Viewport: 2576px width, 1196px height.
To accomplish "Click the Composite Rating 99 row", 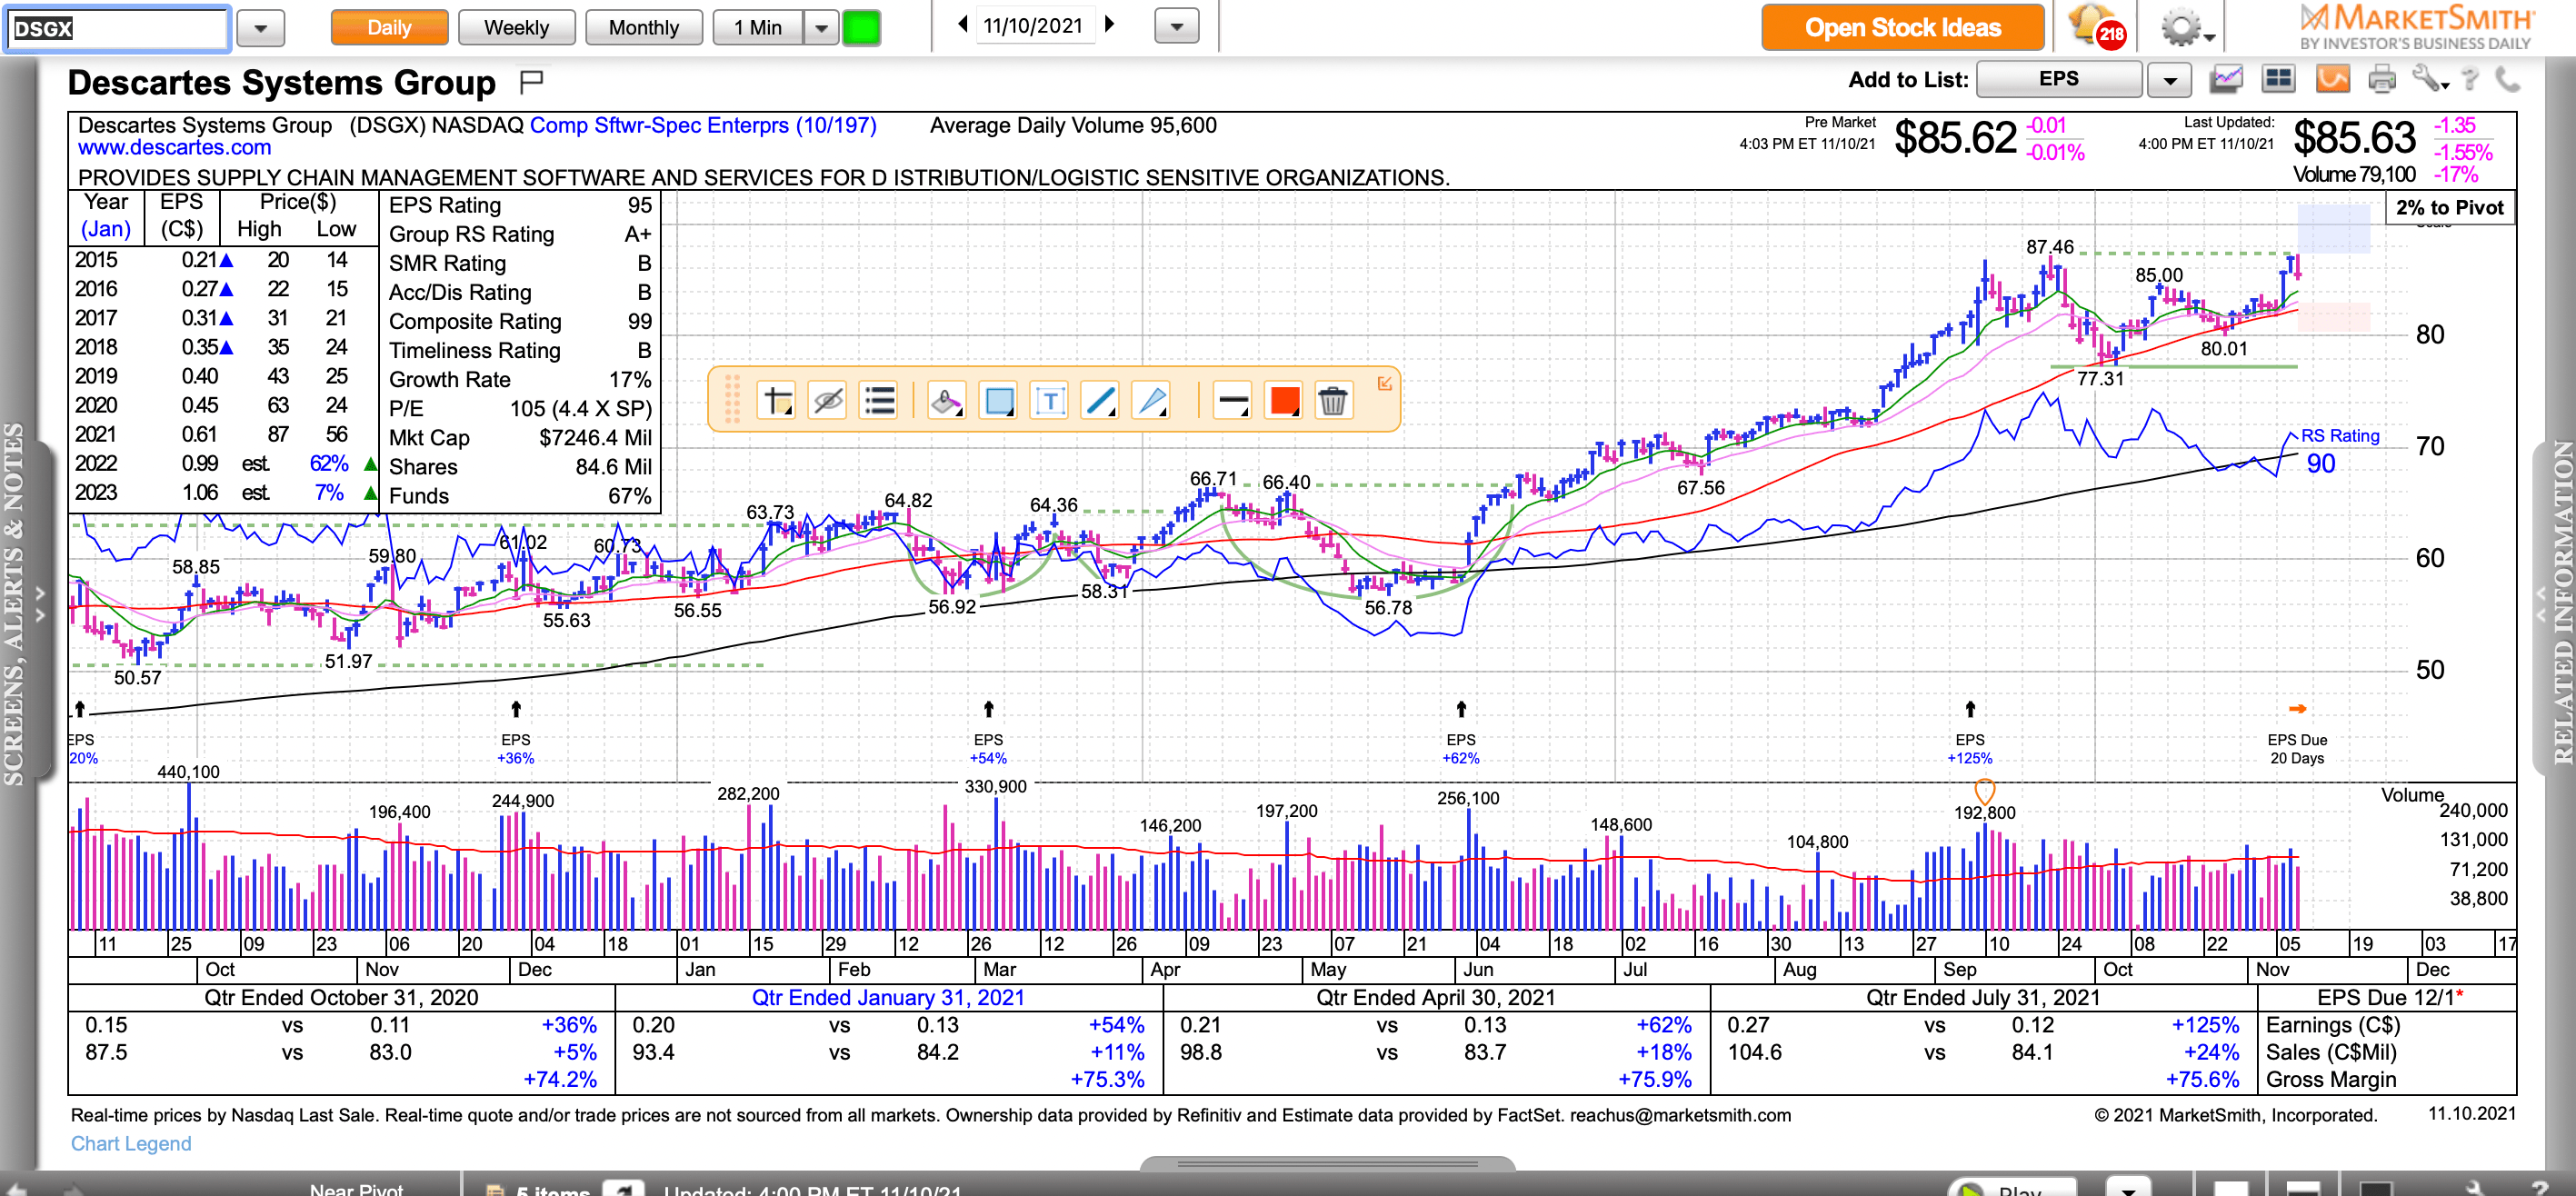I will pyautogui.click(x=520, y=322).
